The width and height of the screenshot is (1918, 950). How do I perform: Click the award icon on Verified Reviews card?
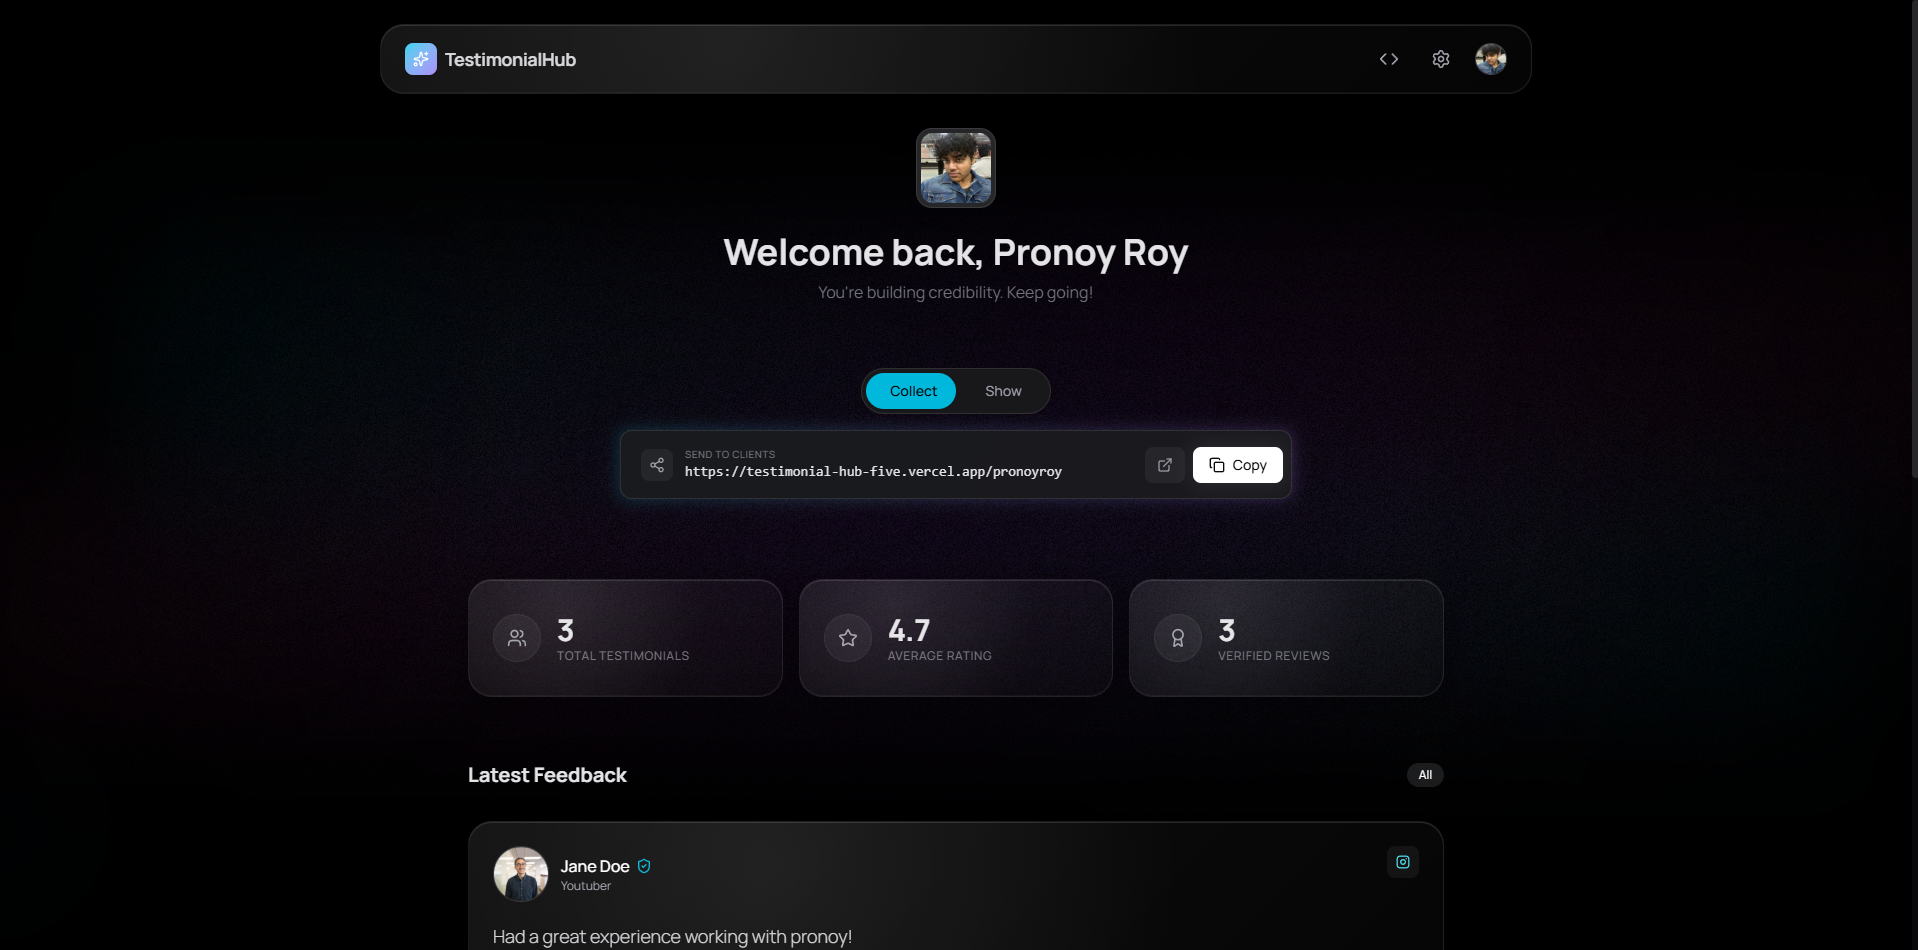pyautogui.click(x=1177, y=637)
